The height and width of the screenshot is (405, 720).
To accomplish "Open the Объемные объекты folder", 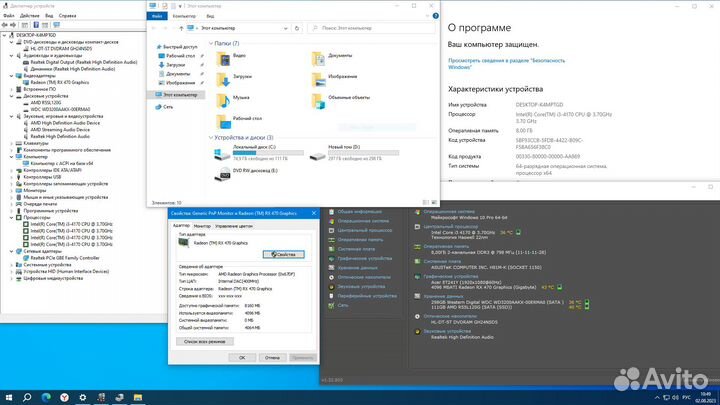I will [x=341, y=101].
